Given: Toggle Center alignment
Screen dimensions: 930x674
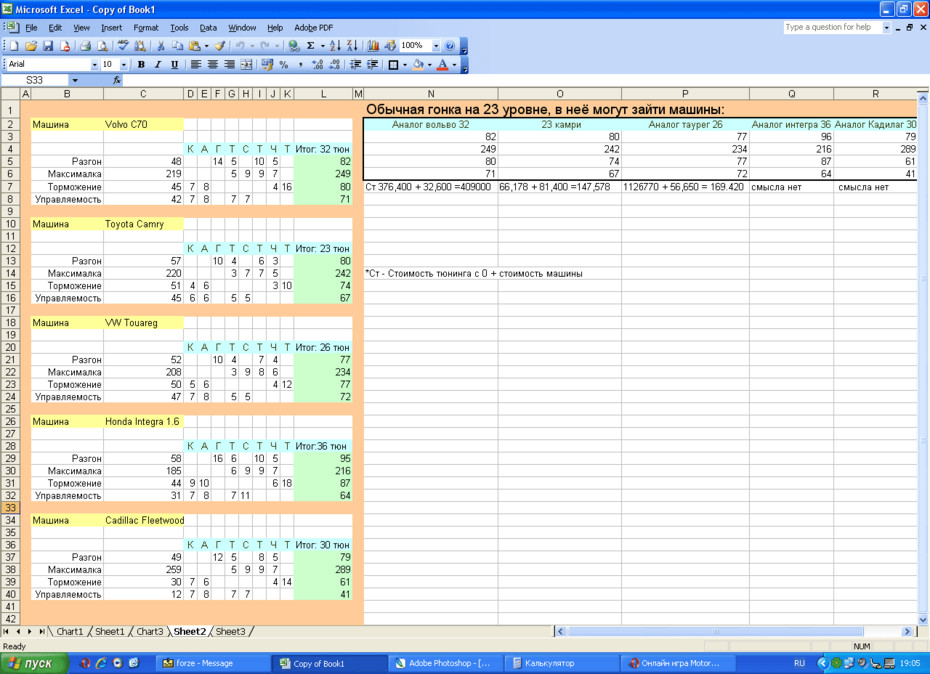Looking at the screenshot, I should point(212,65).
